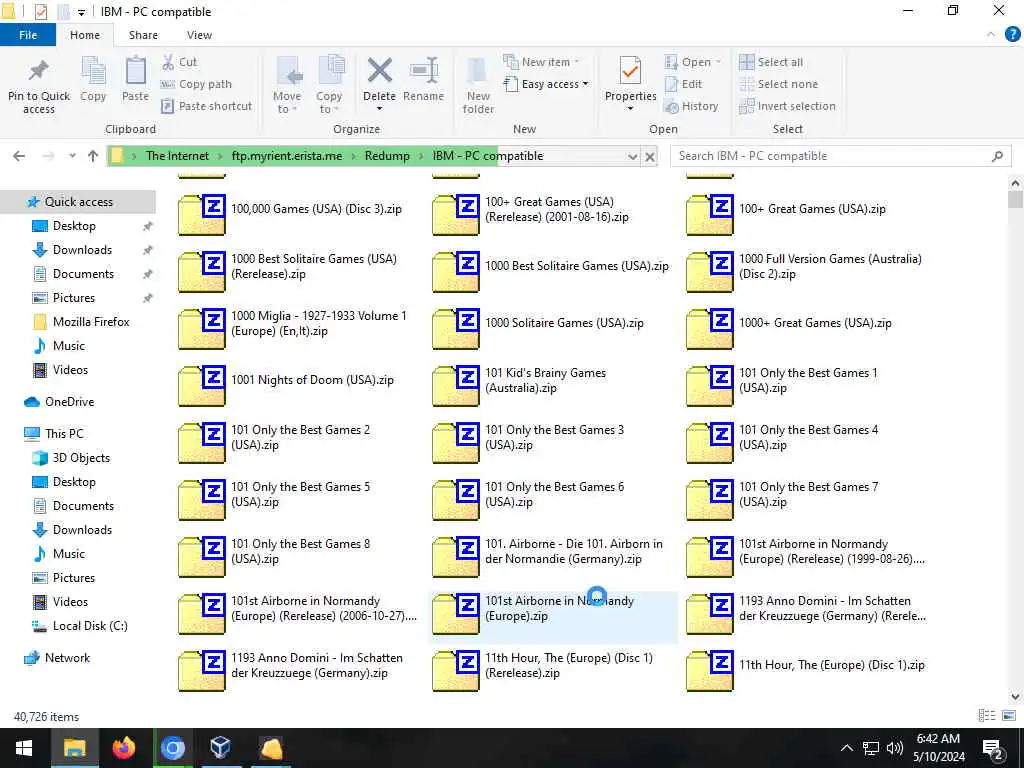
Task: Open the recent locations dropdown arrow
Action: (x=72, y=156)
